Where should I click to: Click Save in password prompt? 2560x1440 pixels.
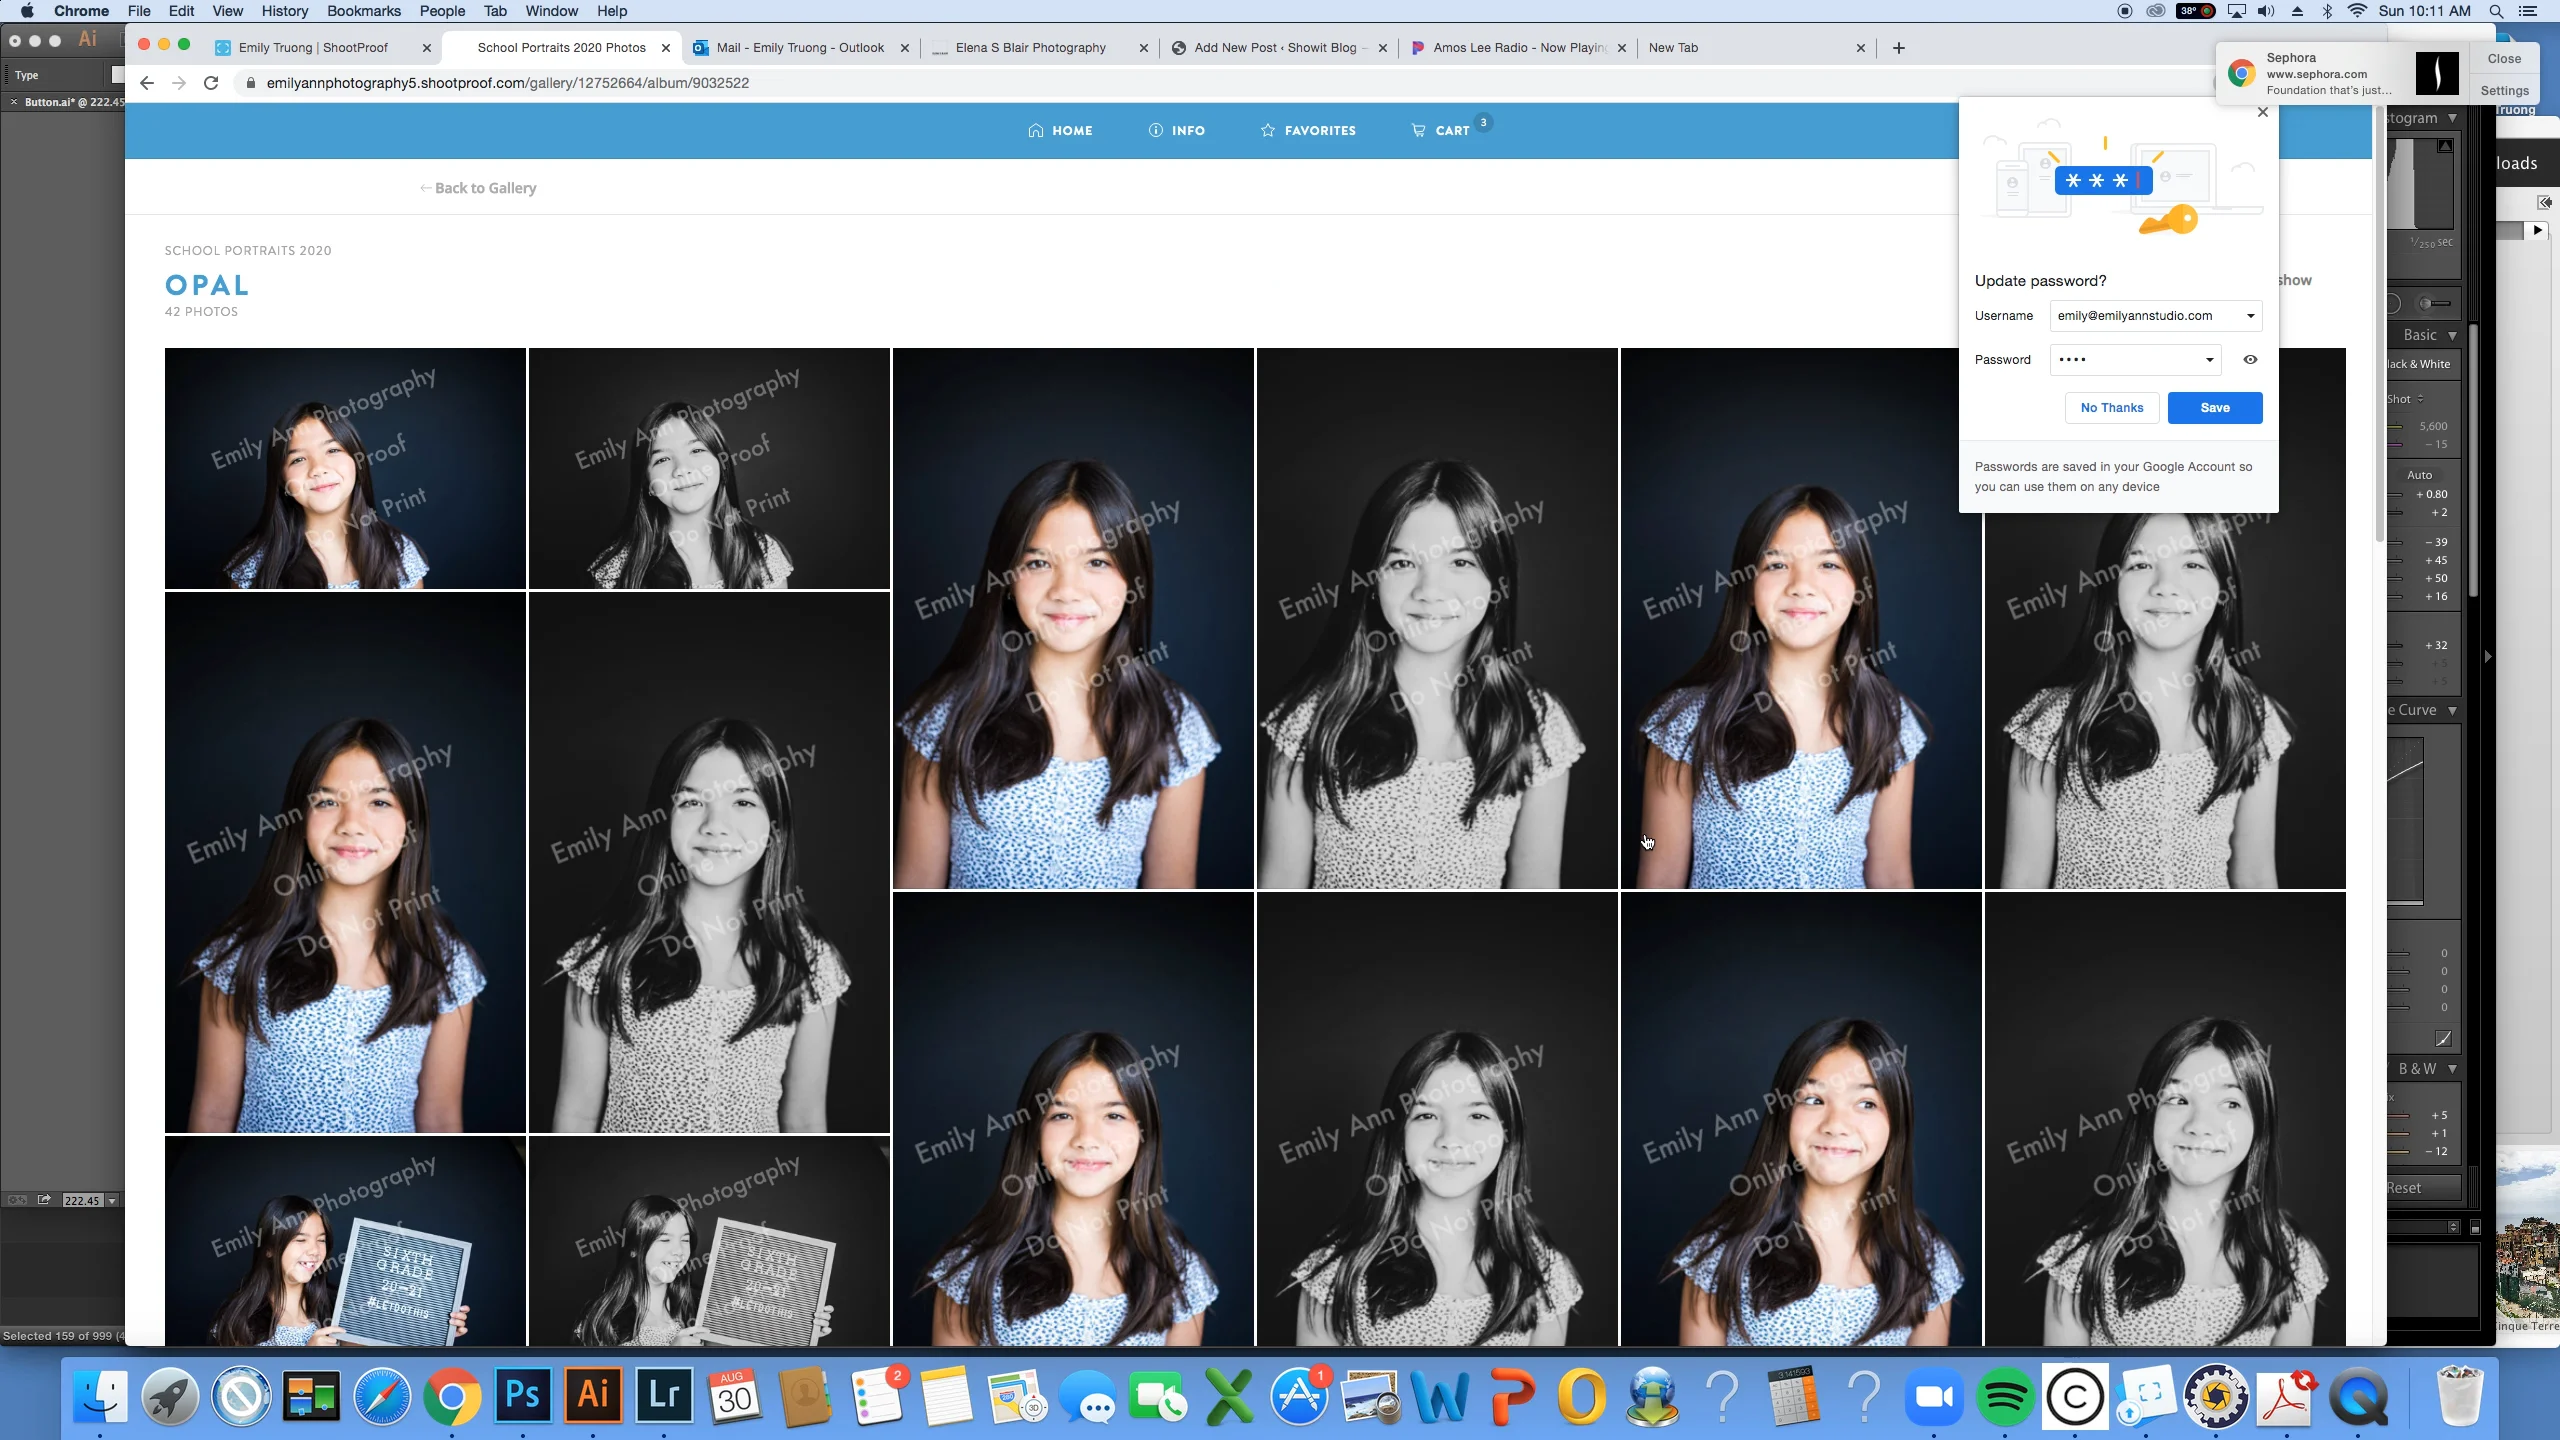pos(2214,408)
